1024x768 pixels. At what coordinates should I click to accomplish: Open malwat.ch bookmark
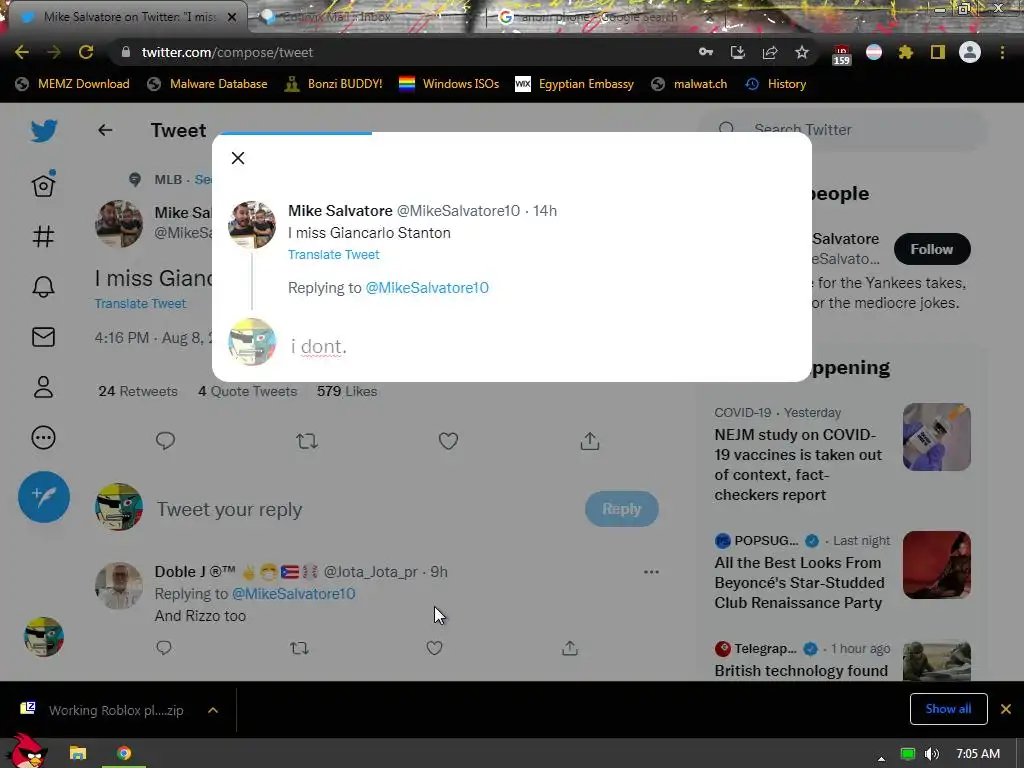click(689, 84)
